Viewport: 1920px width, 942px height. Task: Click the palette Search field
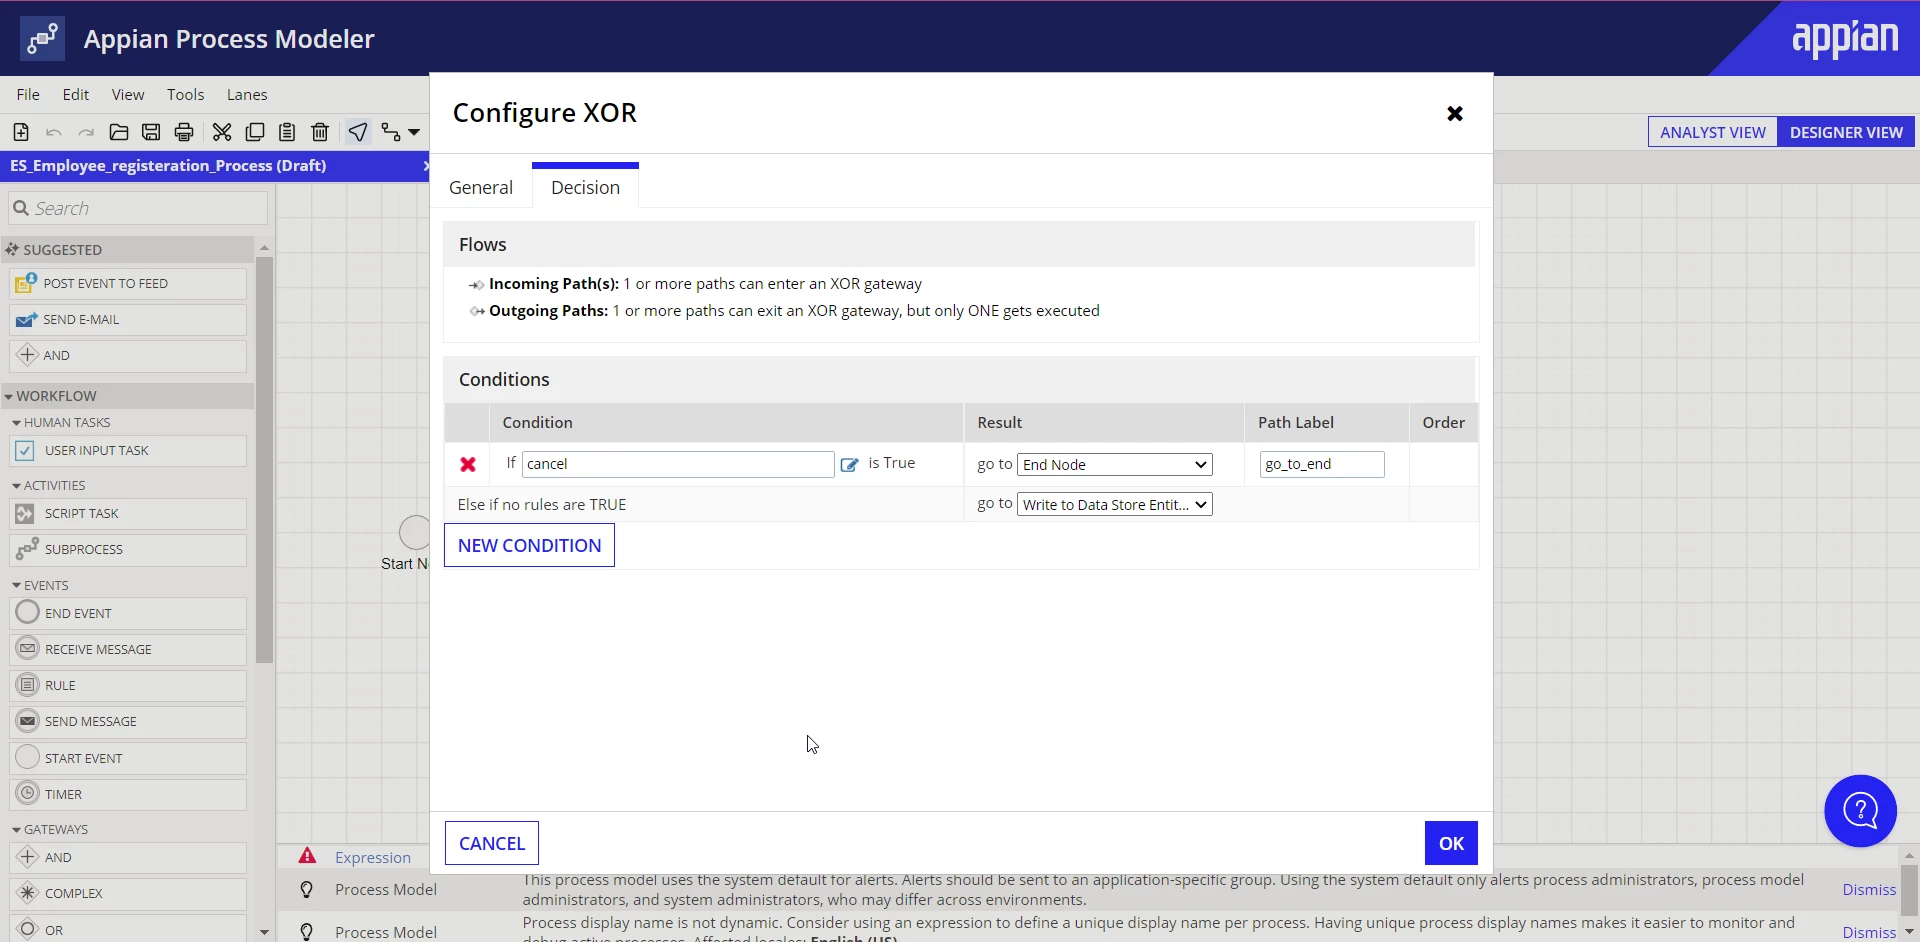[138, 208]
